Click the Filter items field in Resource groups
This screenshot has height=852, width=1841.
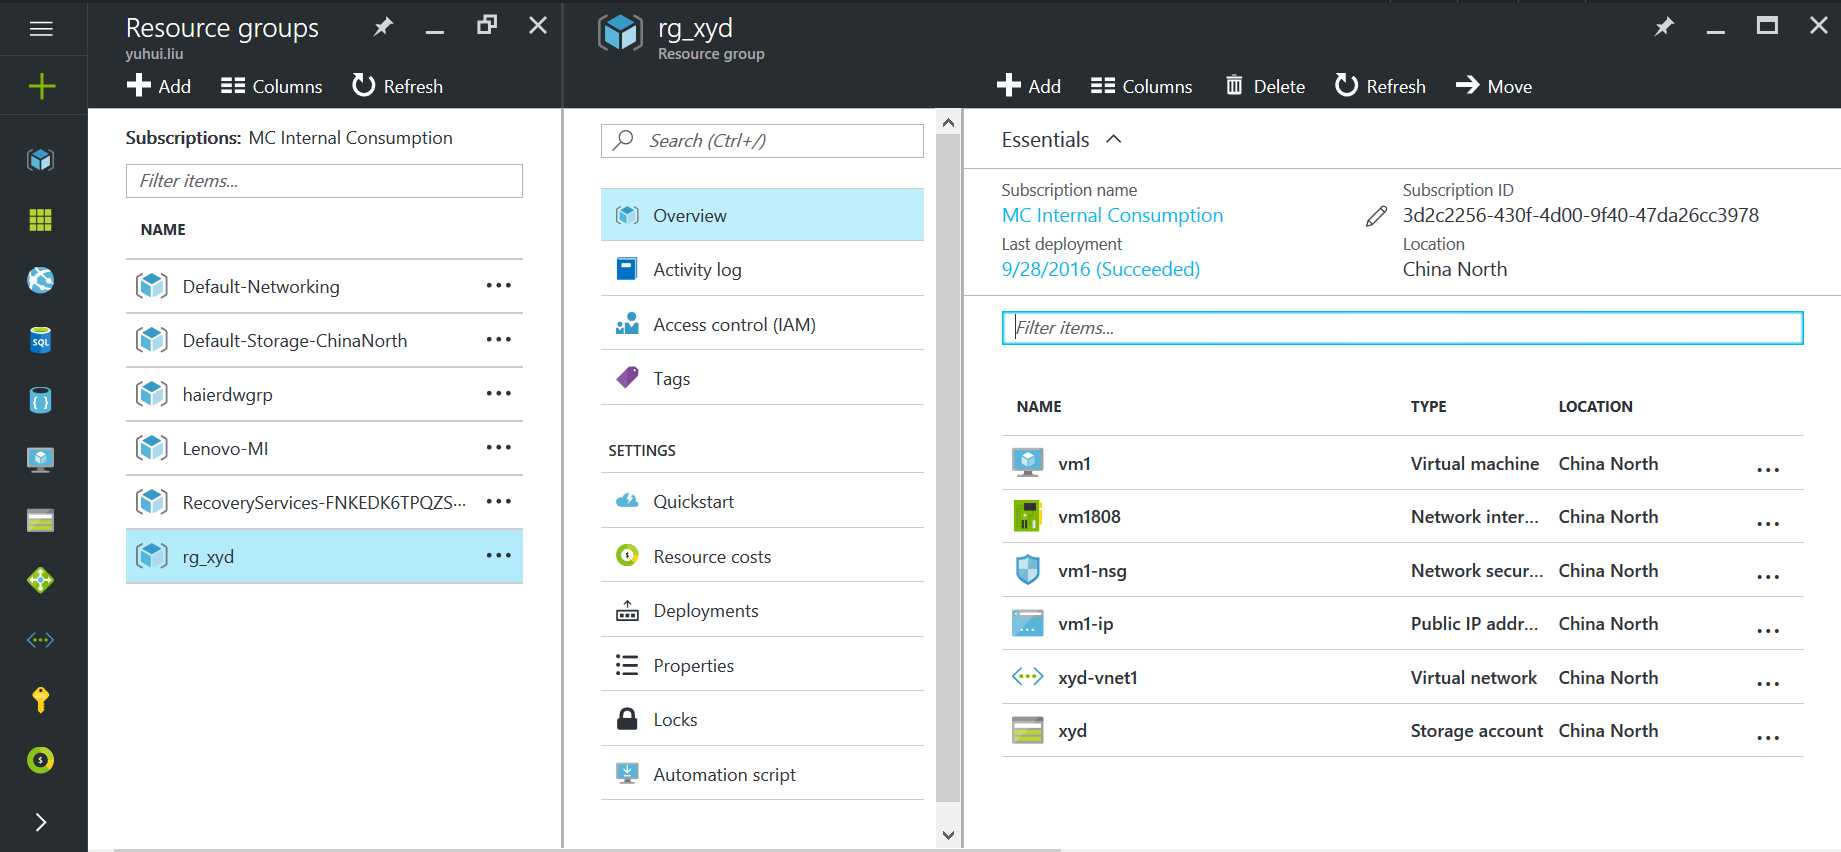[x=324, y=181]
